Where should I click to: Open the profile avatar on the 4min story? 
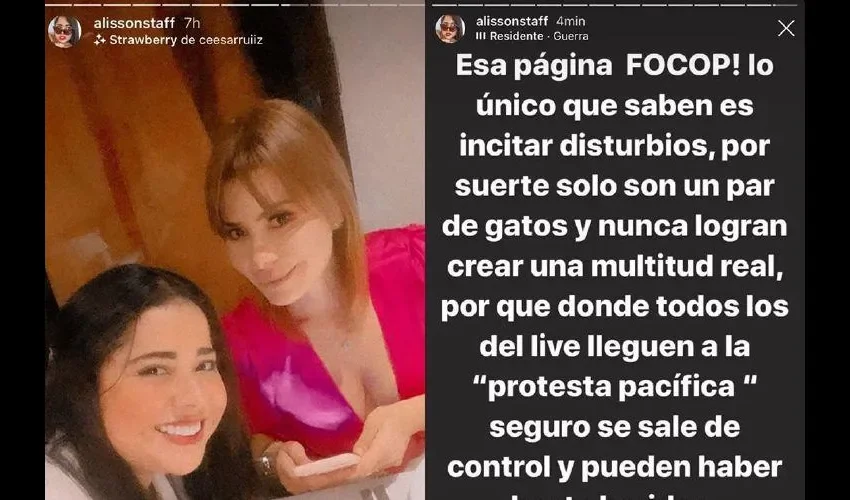[450, 29]
